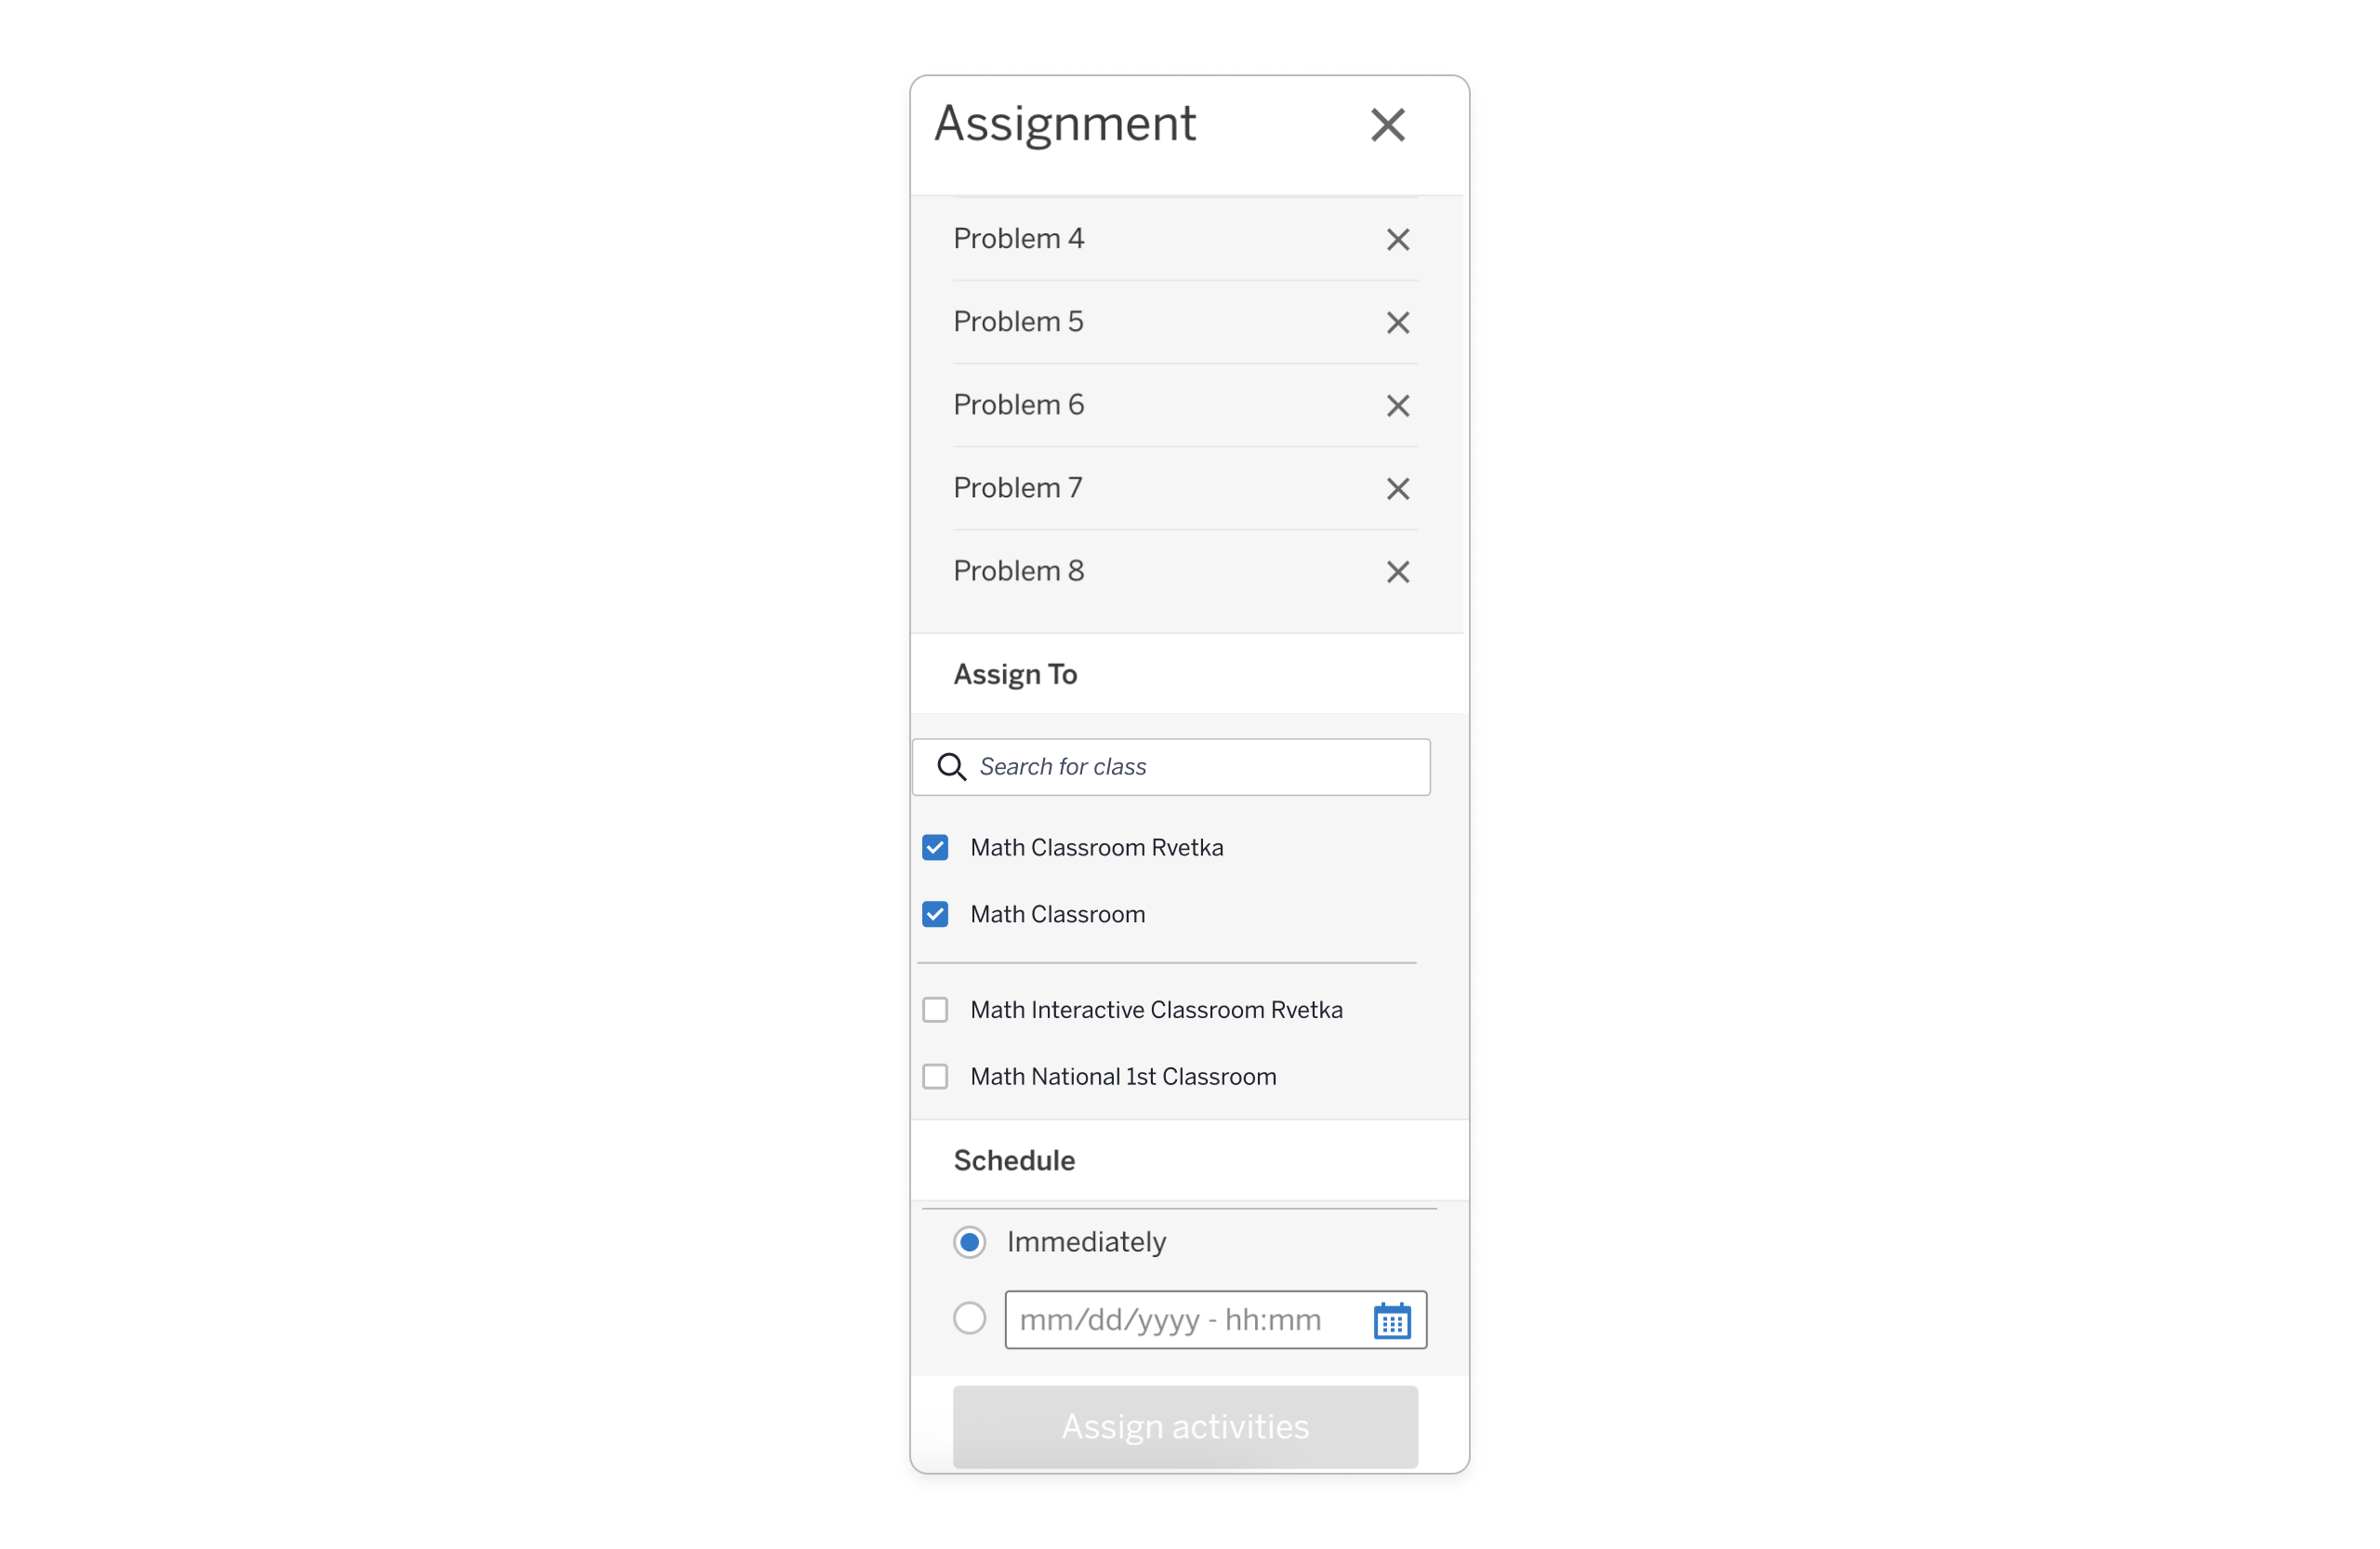Check Math National 1st Classroom

pyautogui.click(x=935, y=1077)
